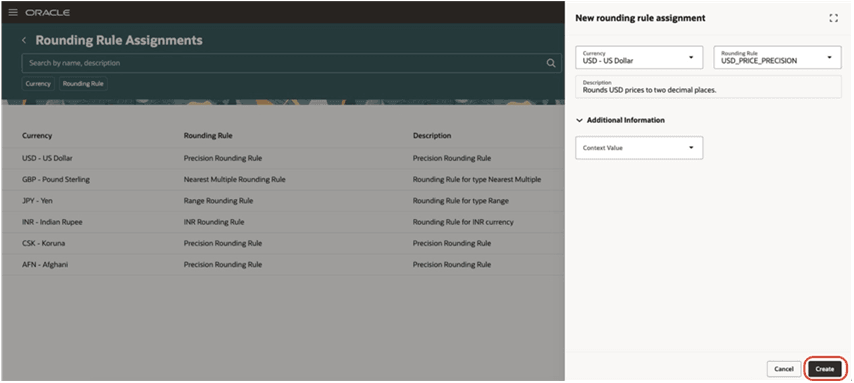Click the Currency column header
The image size is (854, 383).
point(37,136)
